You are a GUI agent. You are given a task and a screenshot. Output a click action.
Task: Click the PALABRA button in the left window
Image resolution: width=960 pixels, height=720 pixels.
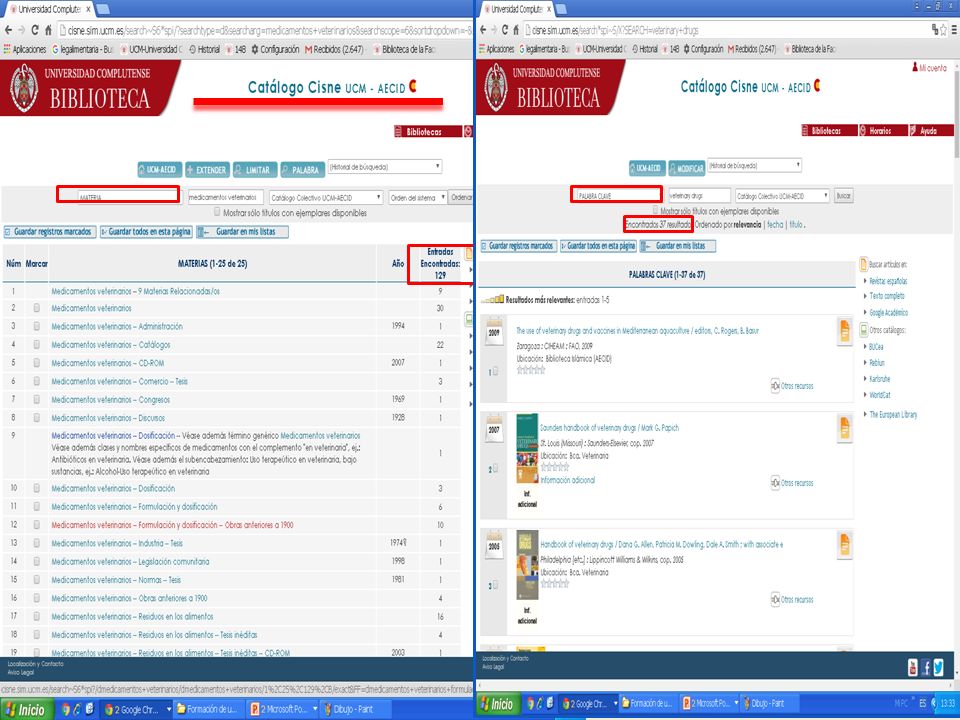[x=302, y=170]
